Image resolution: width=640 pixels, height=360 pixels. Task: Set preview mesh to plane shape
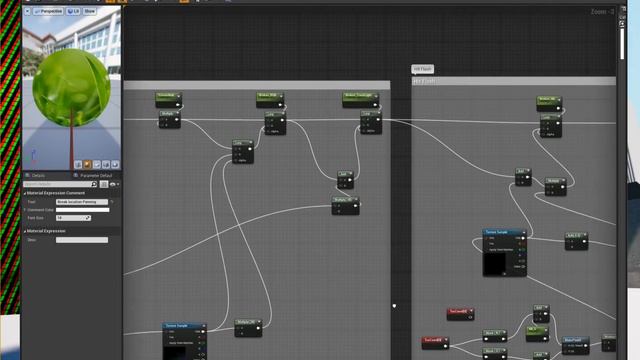pos(97,164)
